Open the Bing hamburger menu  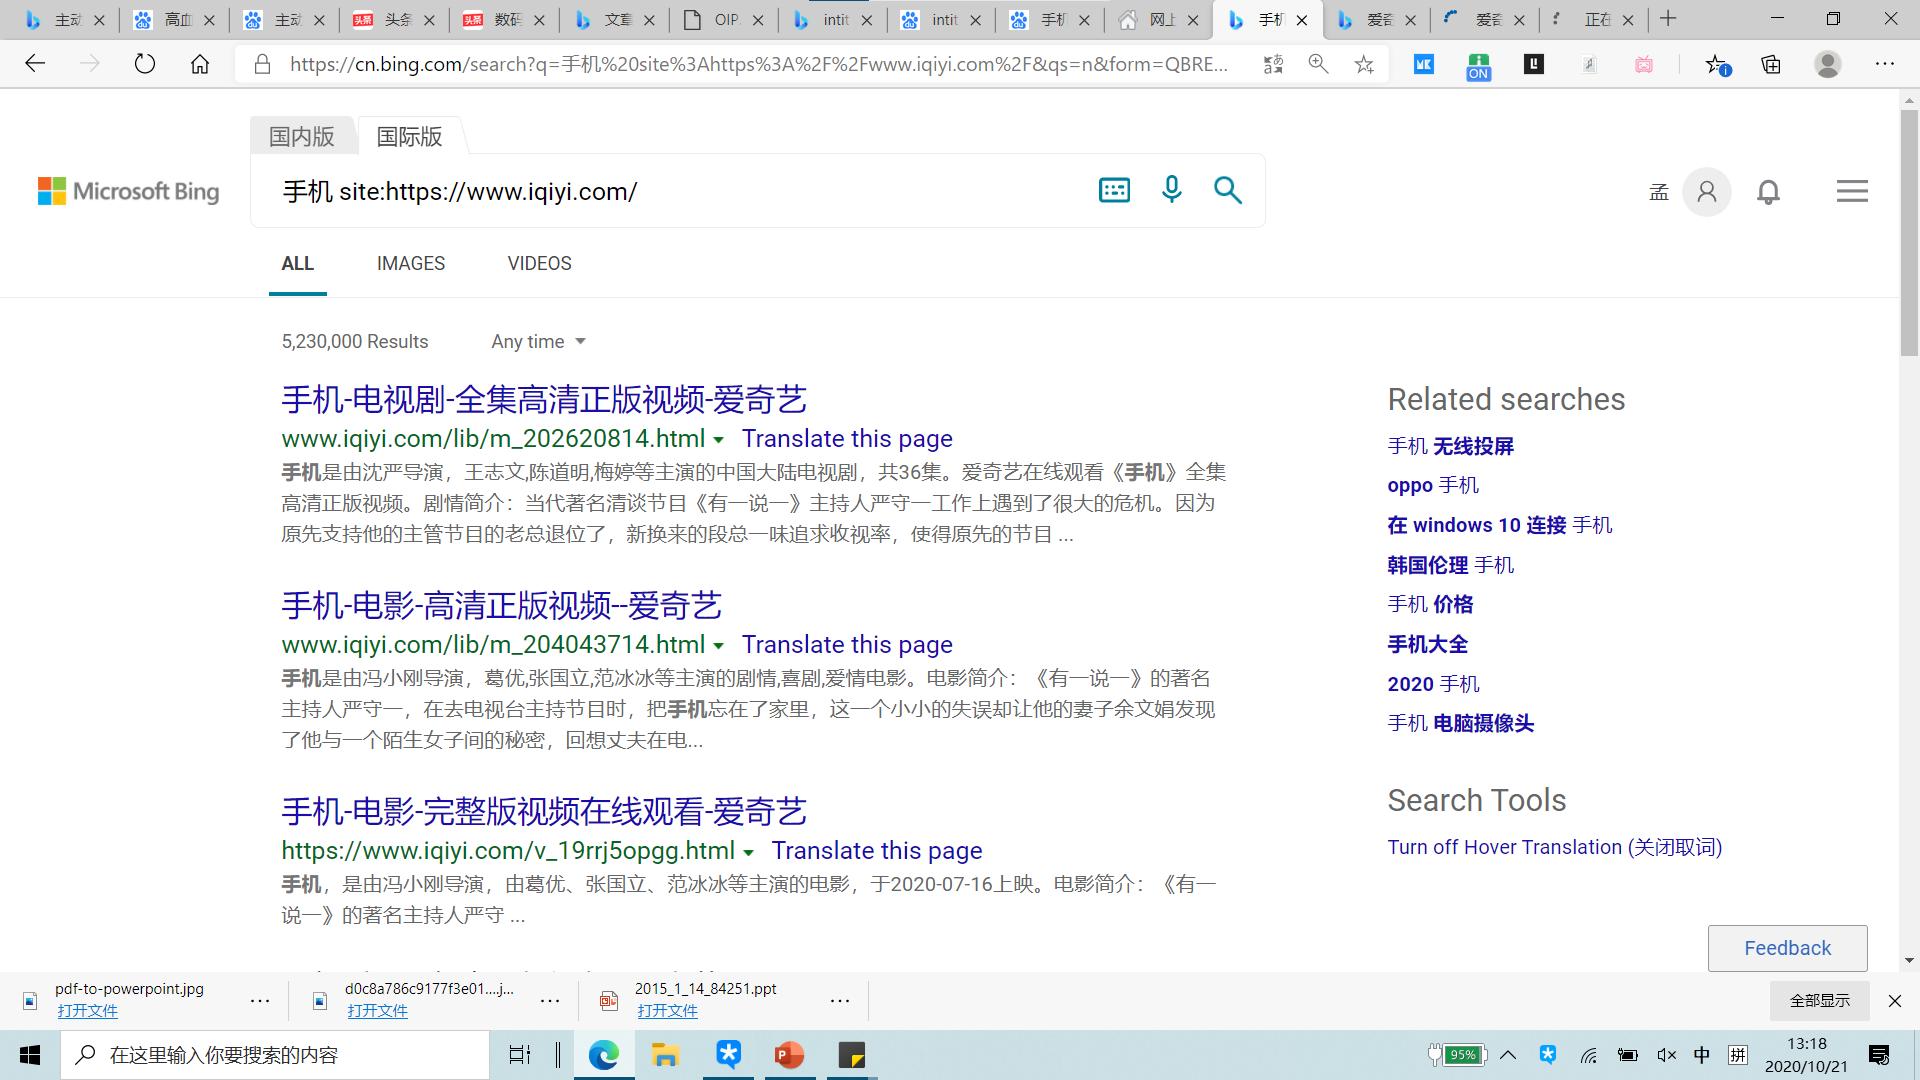pos(1852,191)
